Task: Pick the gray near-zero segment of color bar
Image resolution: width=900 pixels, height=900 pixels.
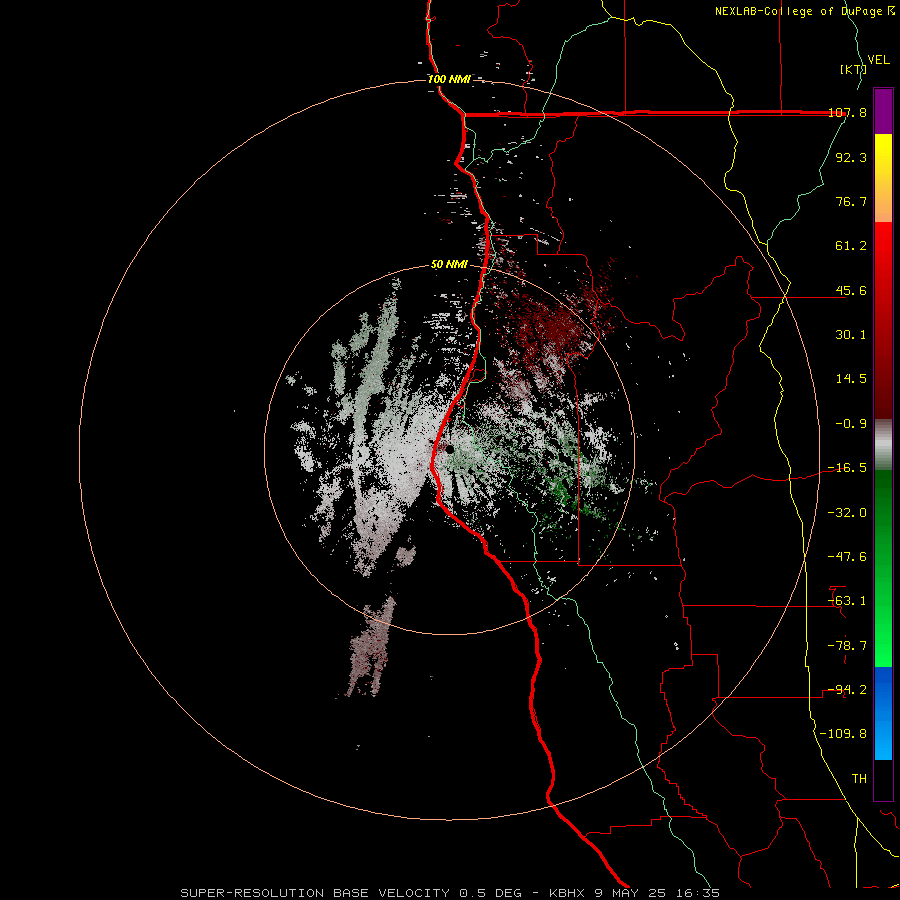Action: (x=883, y=445)
